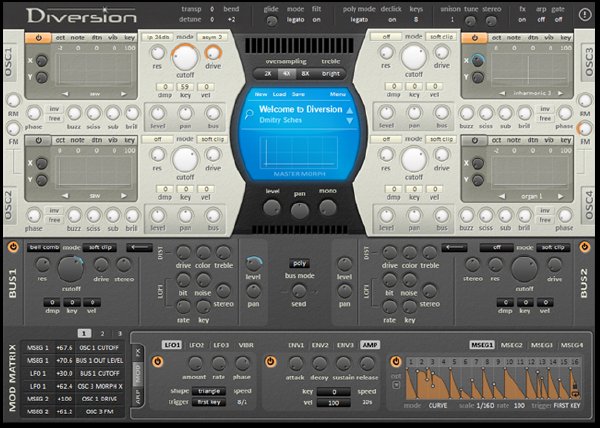This screenshot has height=428, width=600.
Task: Select previous OSC4 waveform left arrow
Action: (502, 196)
